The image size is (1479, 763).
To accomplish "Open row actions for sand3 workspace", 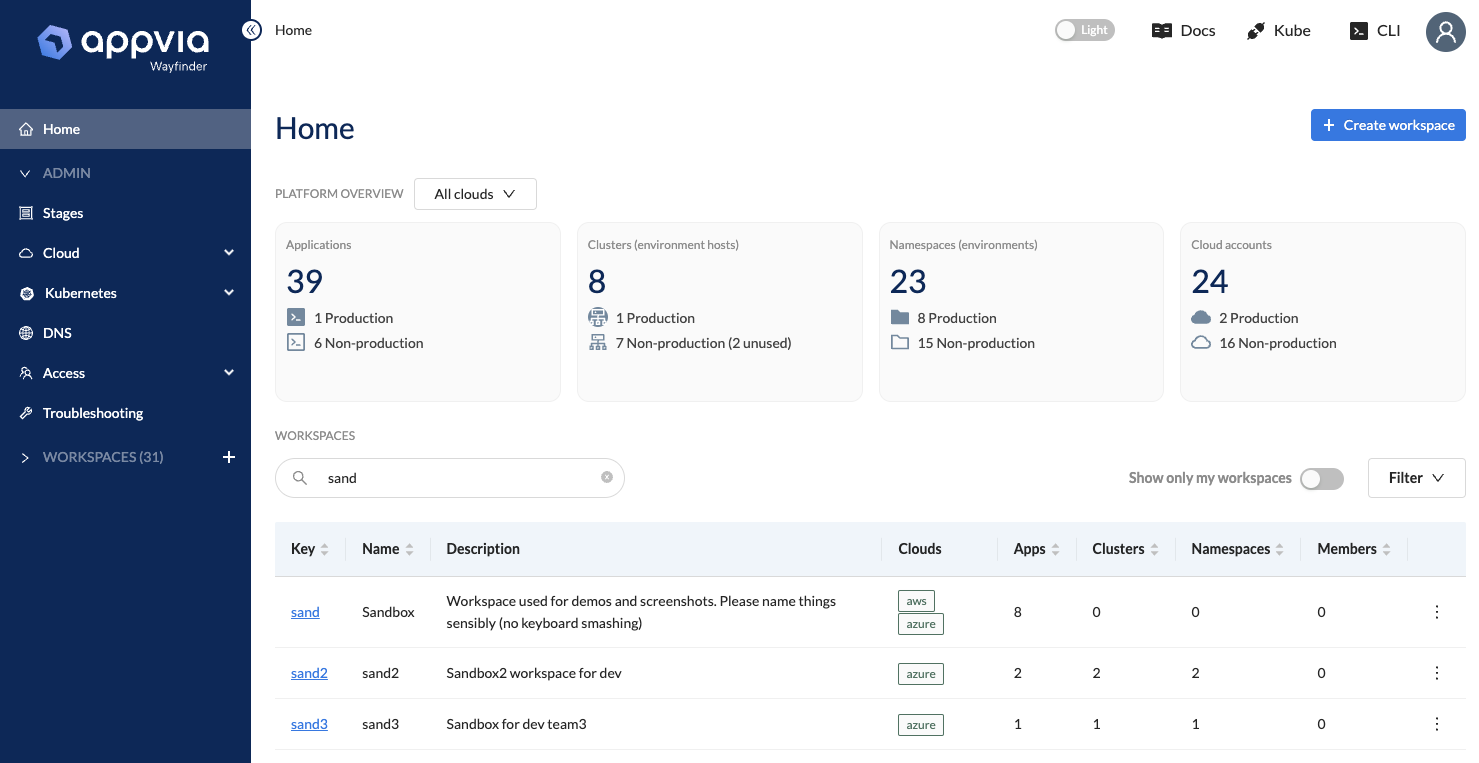I will (x=1437, y=724).
